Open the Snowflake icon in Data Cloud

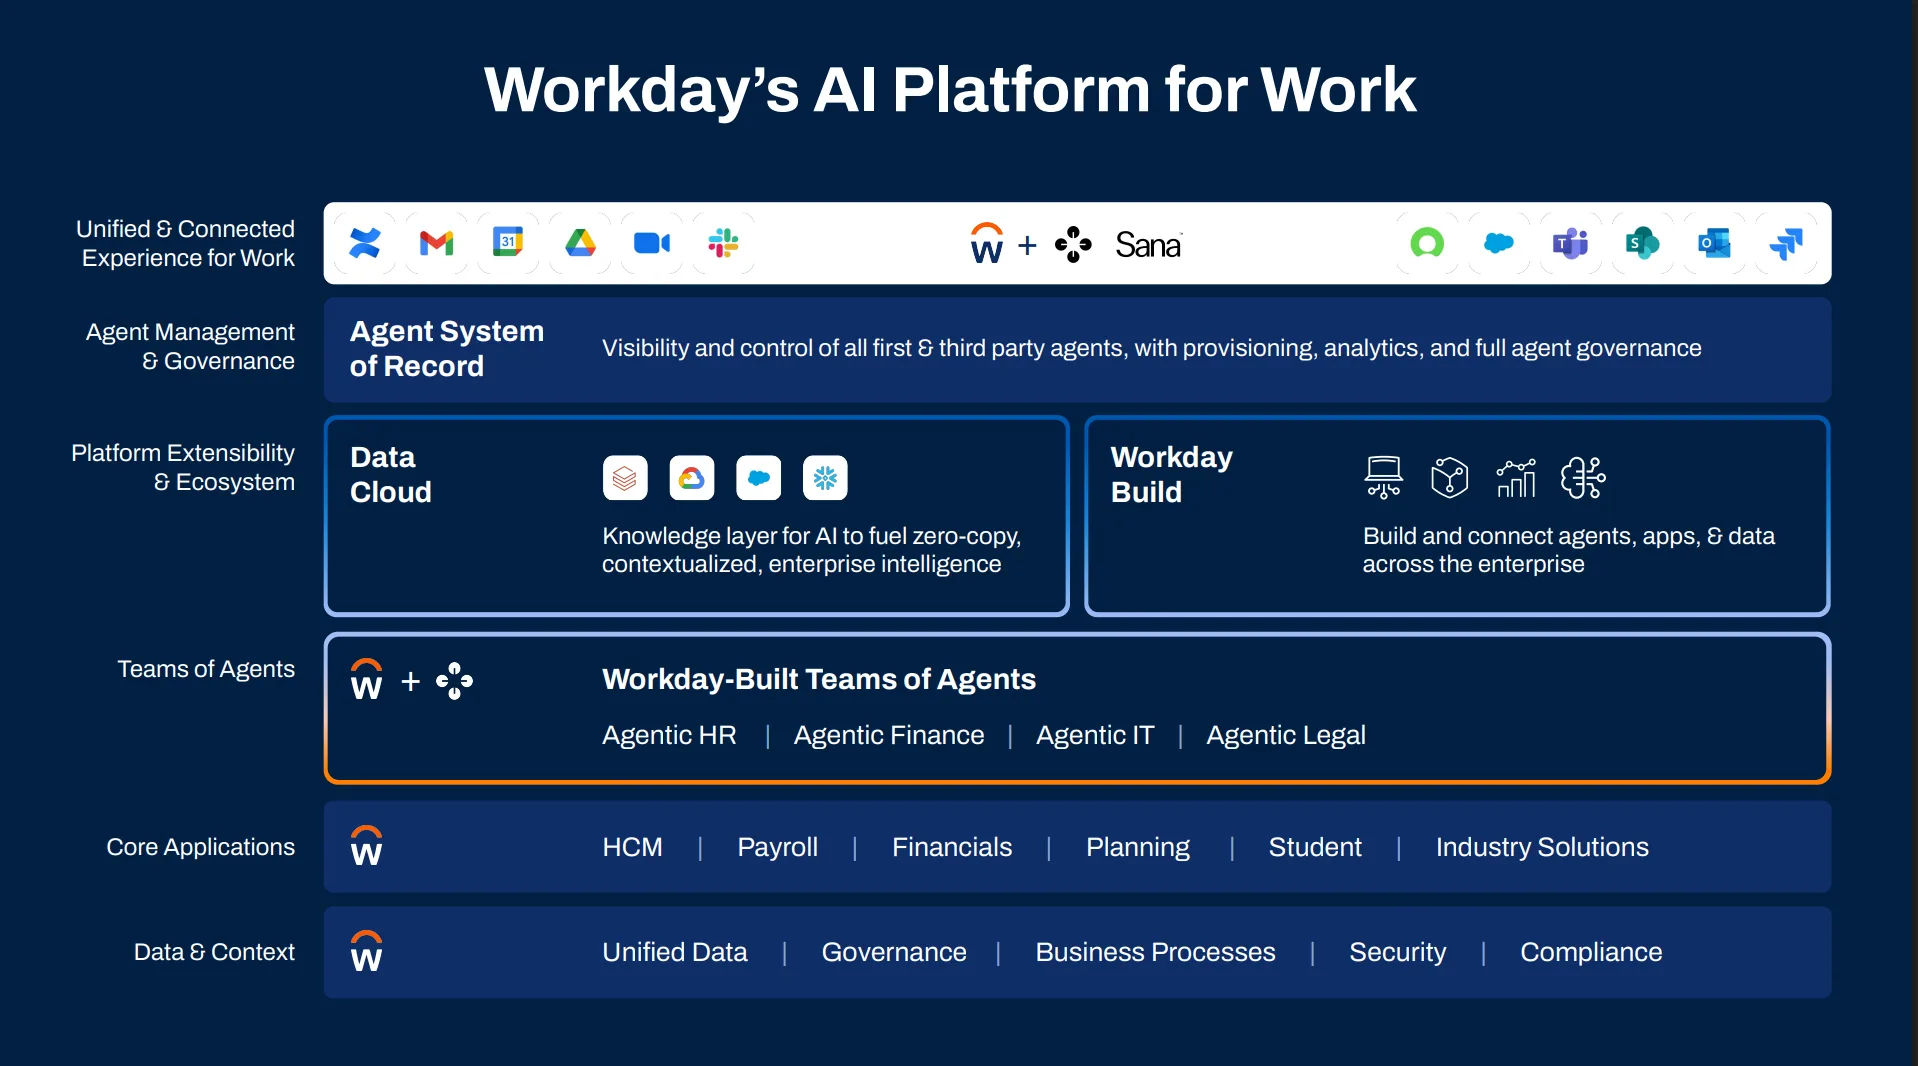coord(825,478)
